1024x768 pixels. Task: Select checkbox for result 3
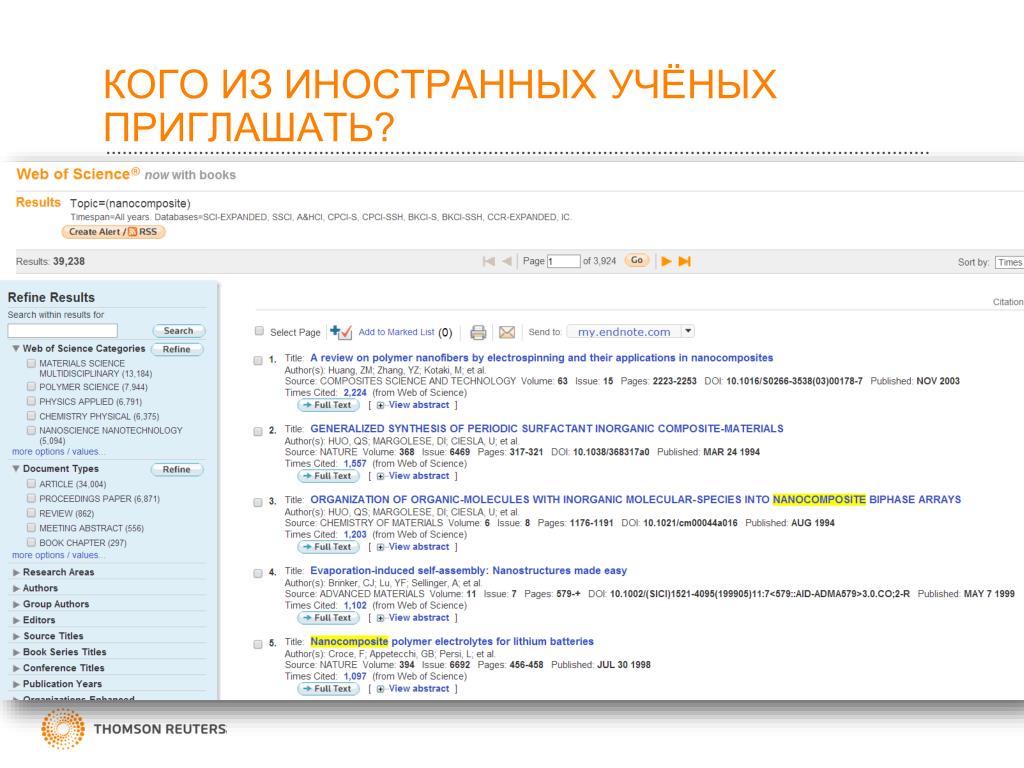258,502
